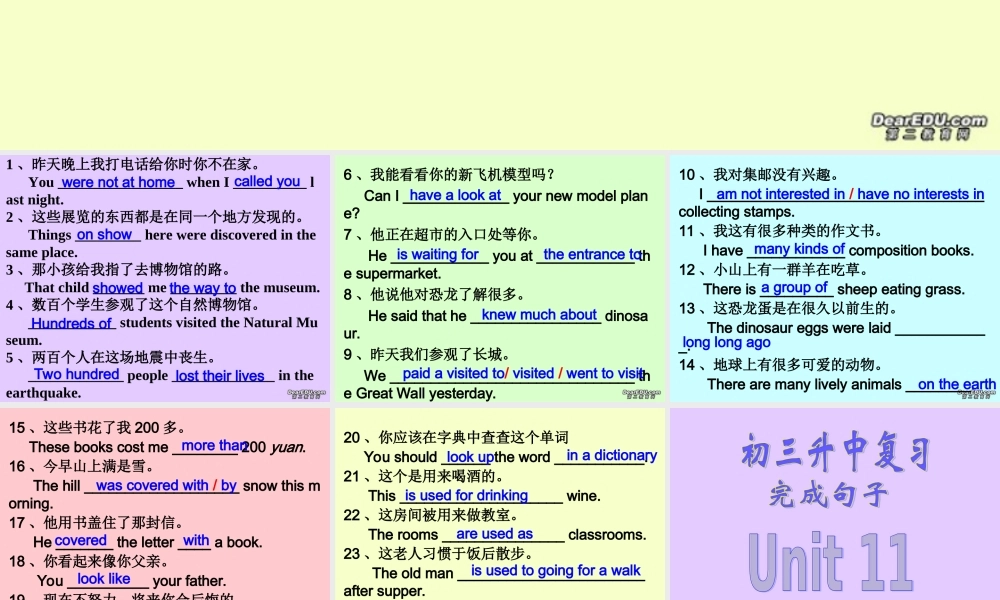1000x600 pixels.
Task: Click the title "初三升中复习"
Action: coord(835,451)
